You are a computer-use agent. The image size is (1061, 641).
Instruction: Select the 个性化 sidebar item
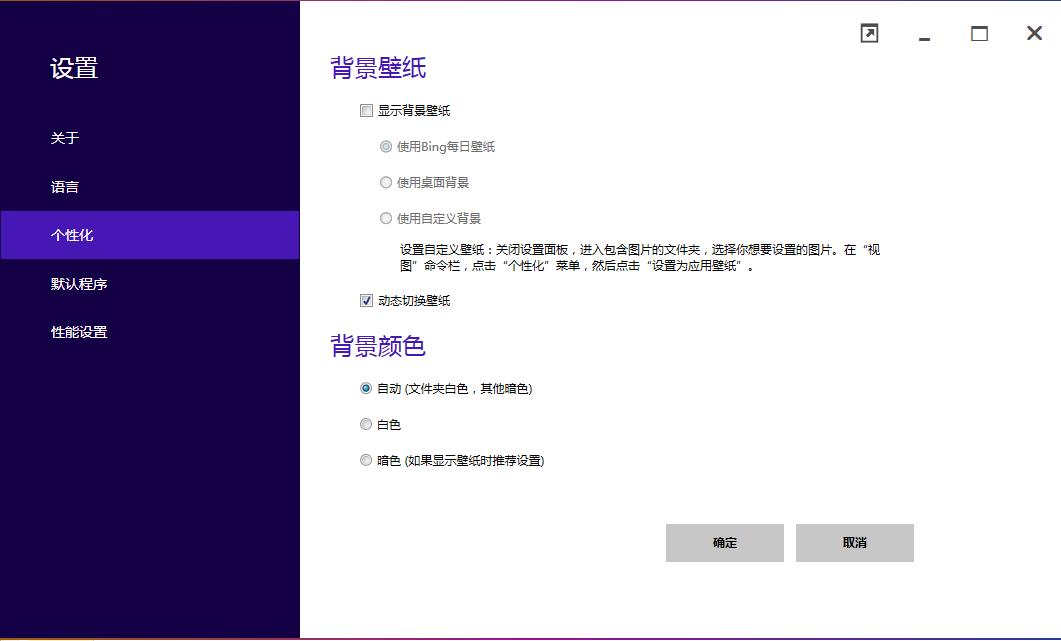(x=72, y=235)
